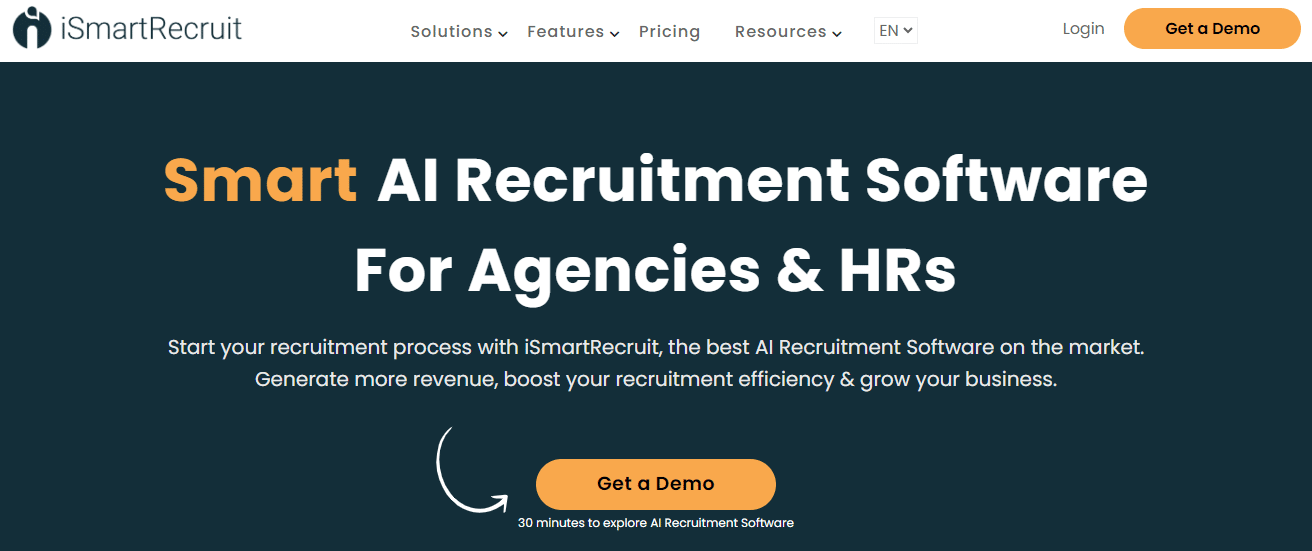Click the iSmartRecruit circular logo icon
This screenshot has height=551, width=1312.
point(32,28)
